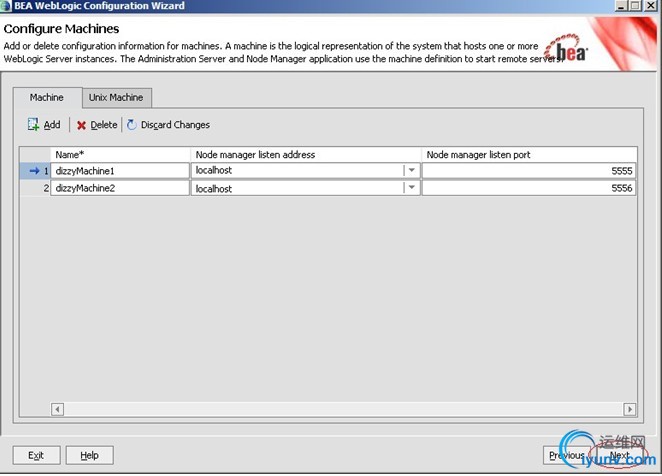Edit the dizzyMachine2 name field
The height and width of the screenshot is (476, 662).
coord(120,188)
